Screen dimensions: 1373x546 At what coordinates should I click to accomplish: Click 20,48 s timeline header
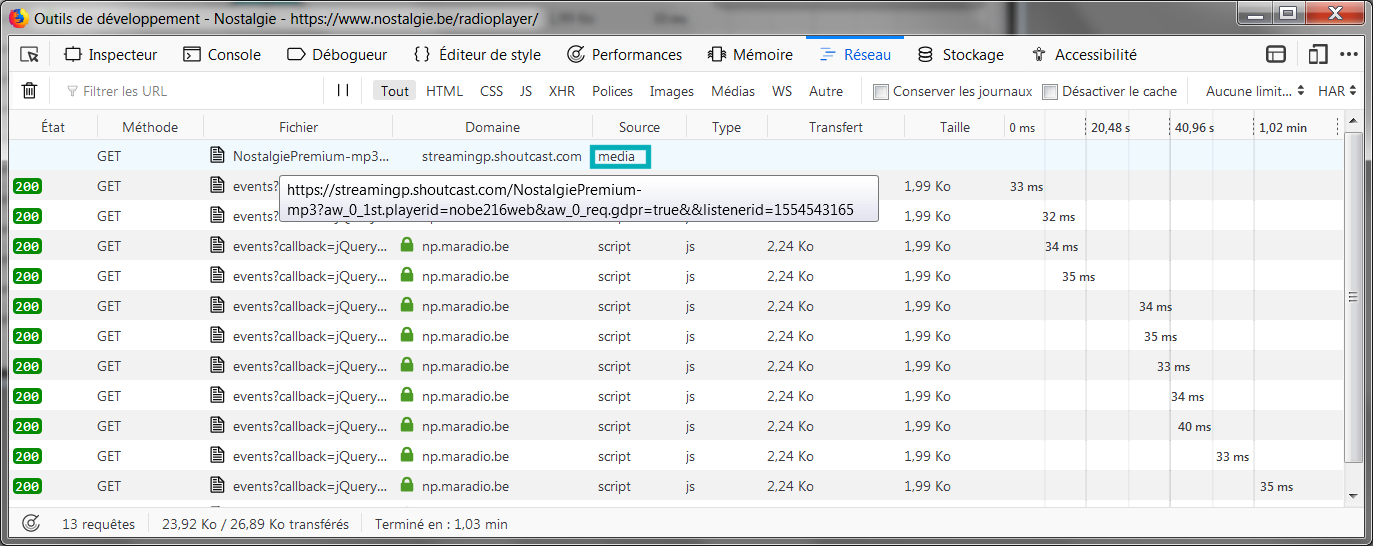1110,128
